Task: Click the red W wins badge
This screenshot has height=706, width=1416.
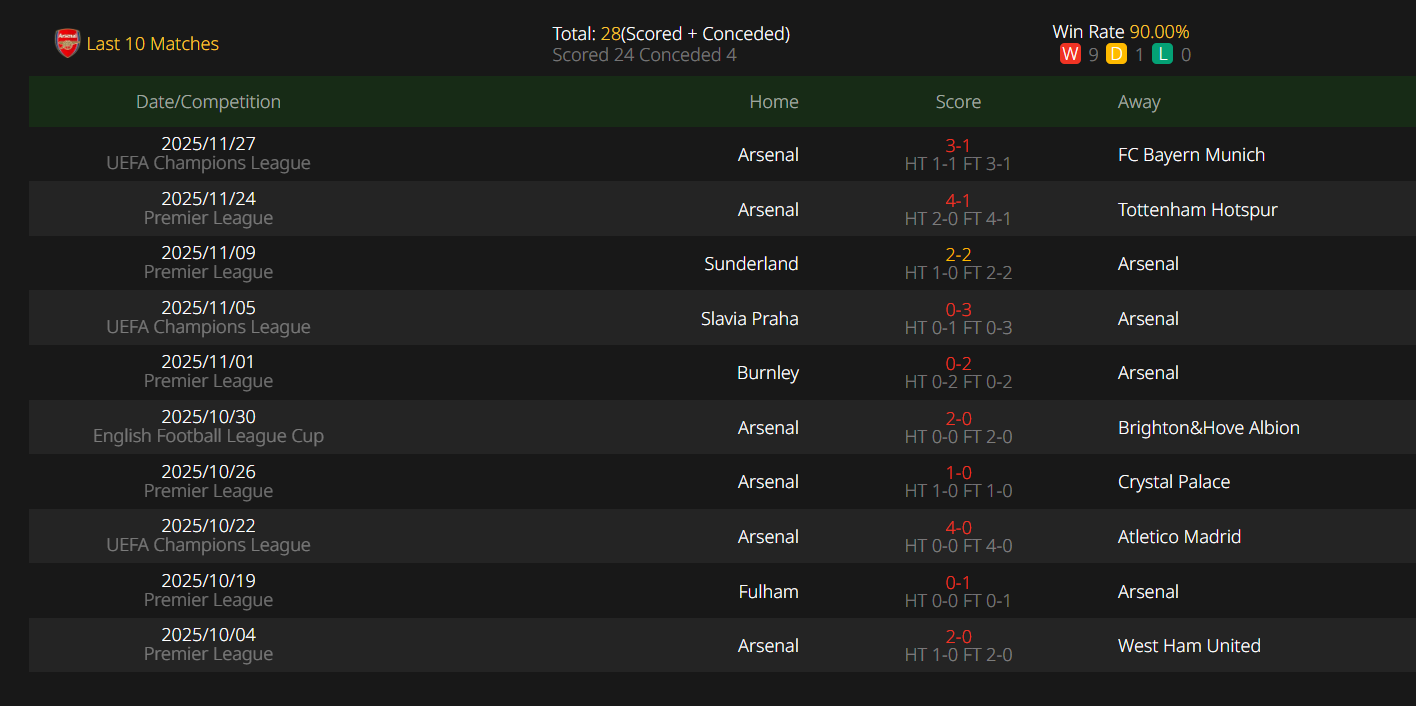Action: click(x=1070, y=54)
